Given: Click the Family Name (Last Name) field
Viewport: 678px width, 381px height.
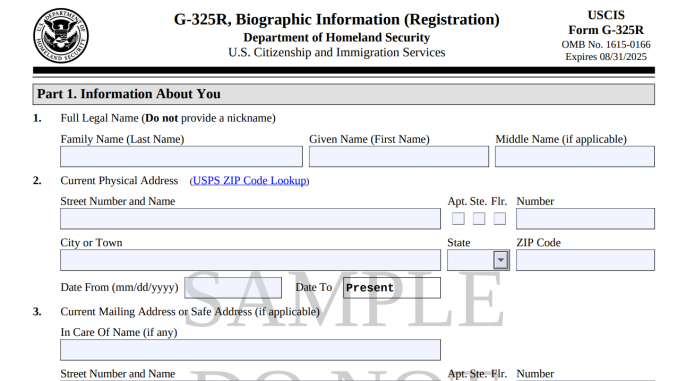Looking at the screenshot, I should pyautogui.click(x=181, y=157).
